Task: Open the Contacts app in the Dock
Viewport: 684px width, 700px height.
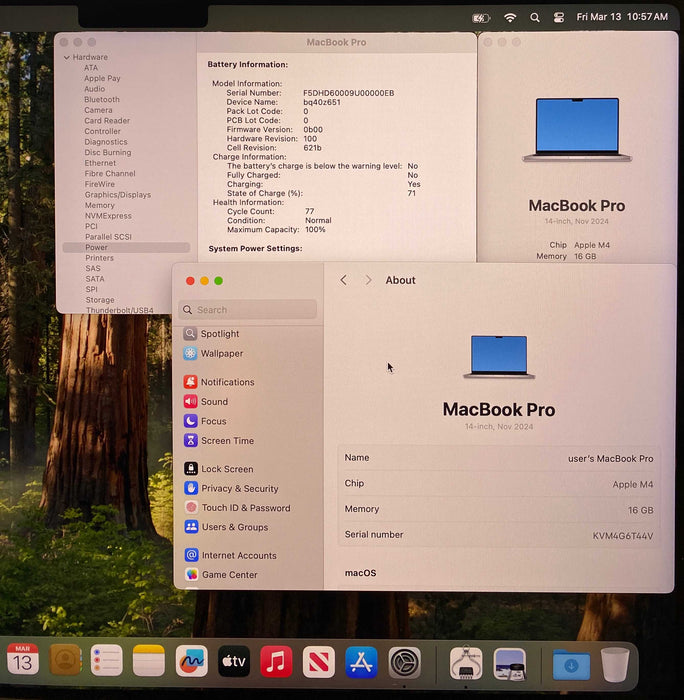Action: (65, 660)
